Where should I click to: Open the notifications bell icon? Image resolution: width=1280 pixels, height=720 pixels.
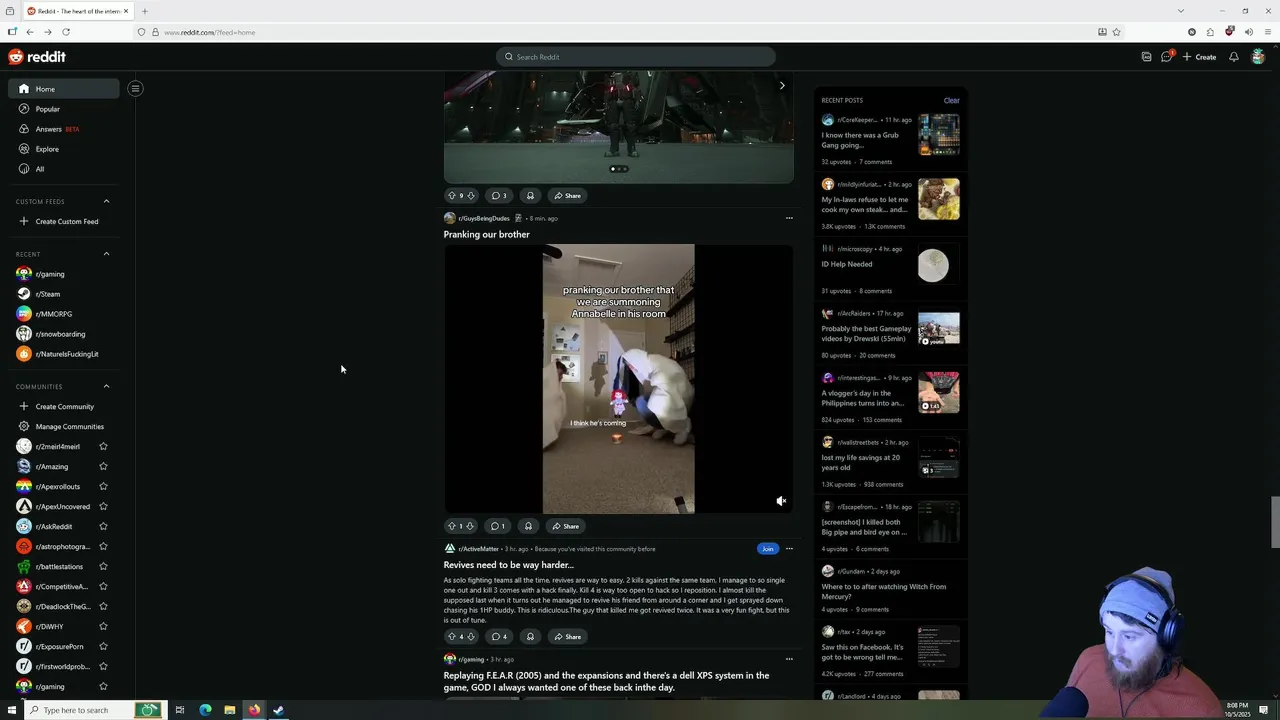(1234, 57)
